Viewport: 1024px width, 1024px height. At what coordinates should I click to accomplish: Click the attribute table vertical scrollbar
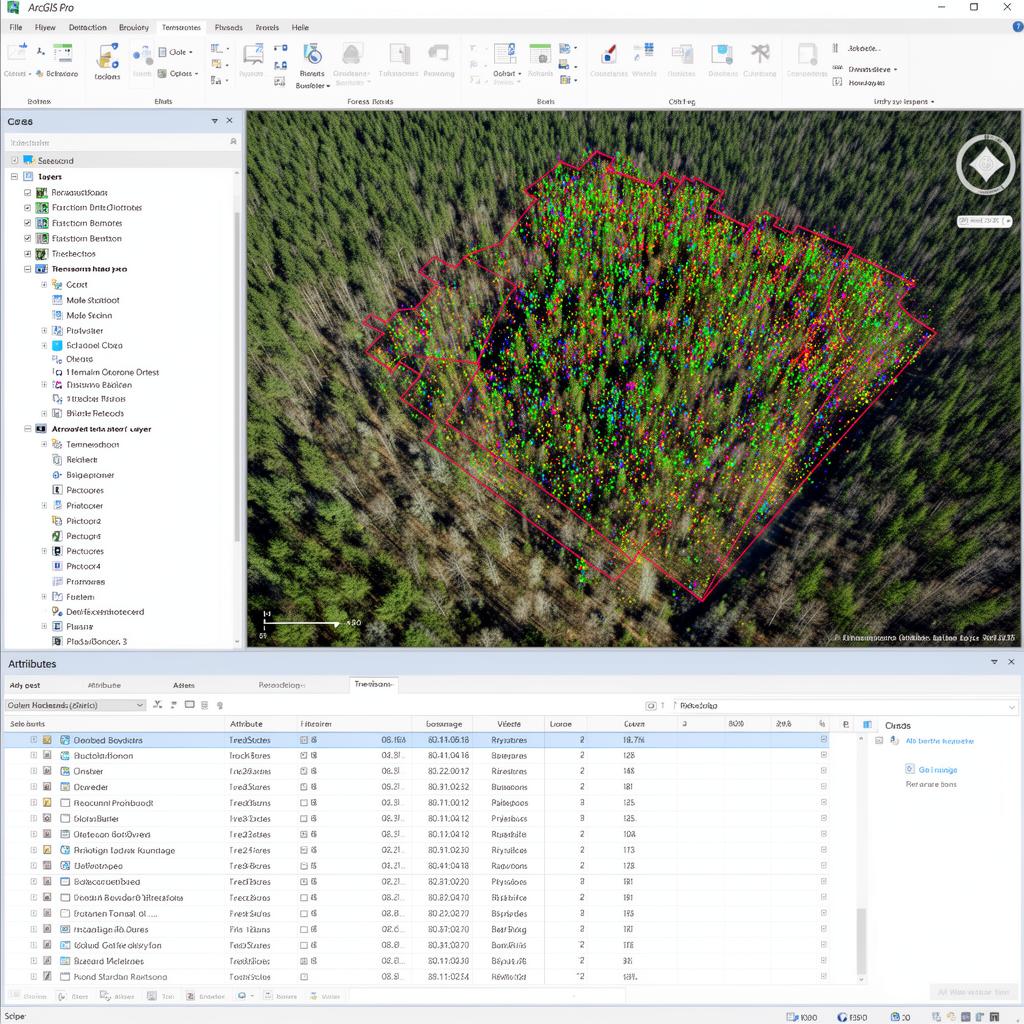861,940
